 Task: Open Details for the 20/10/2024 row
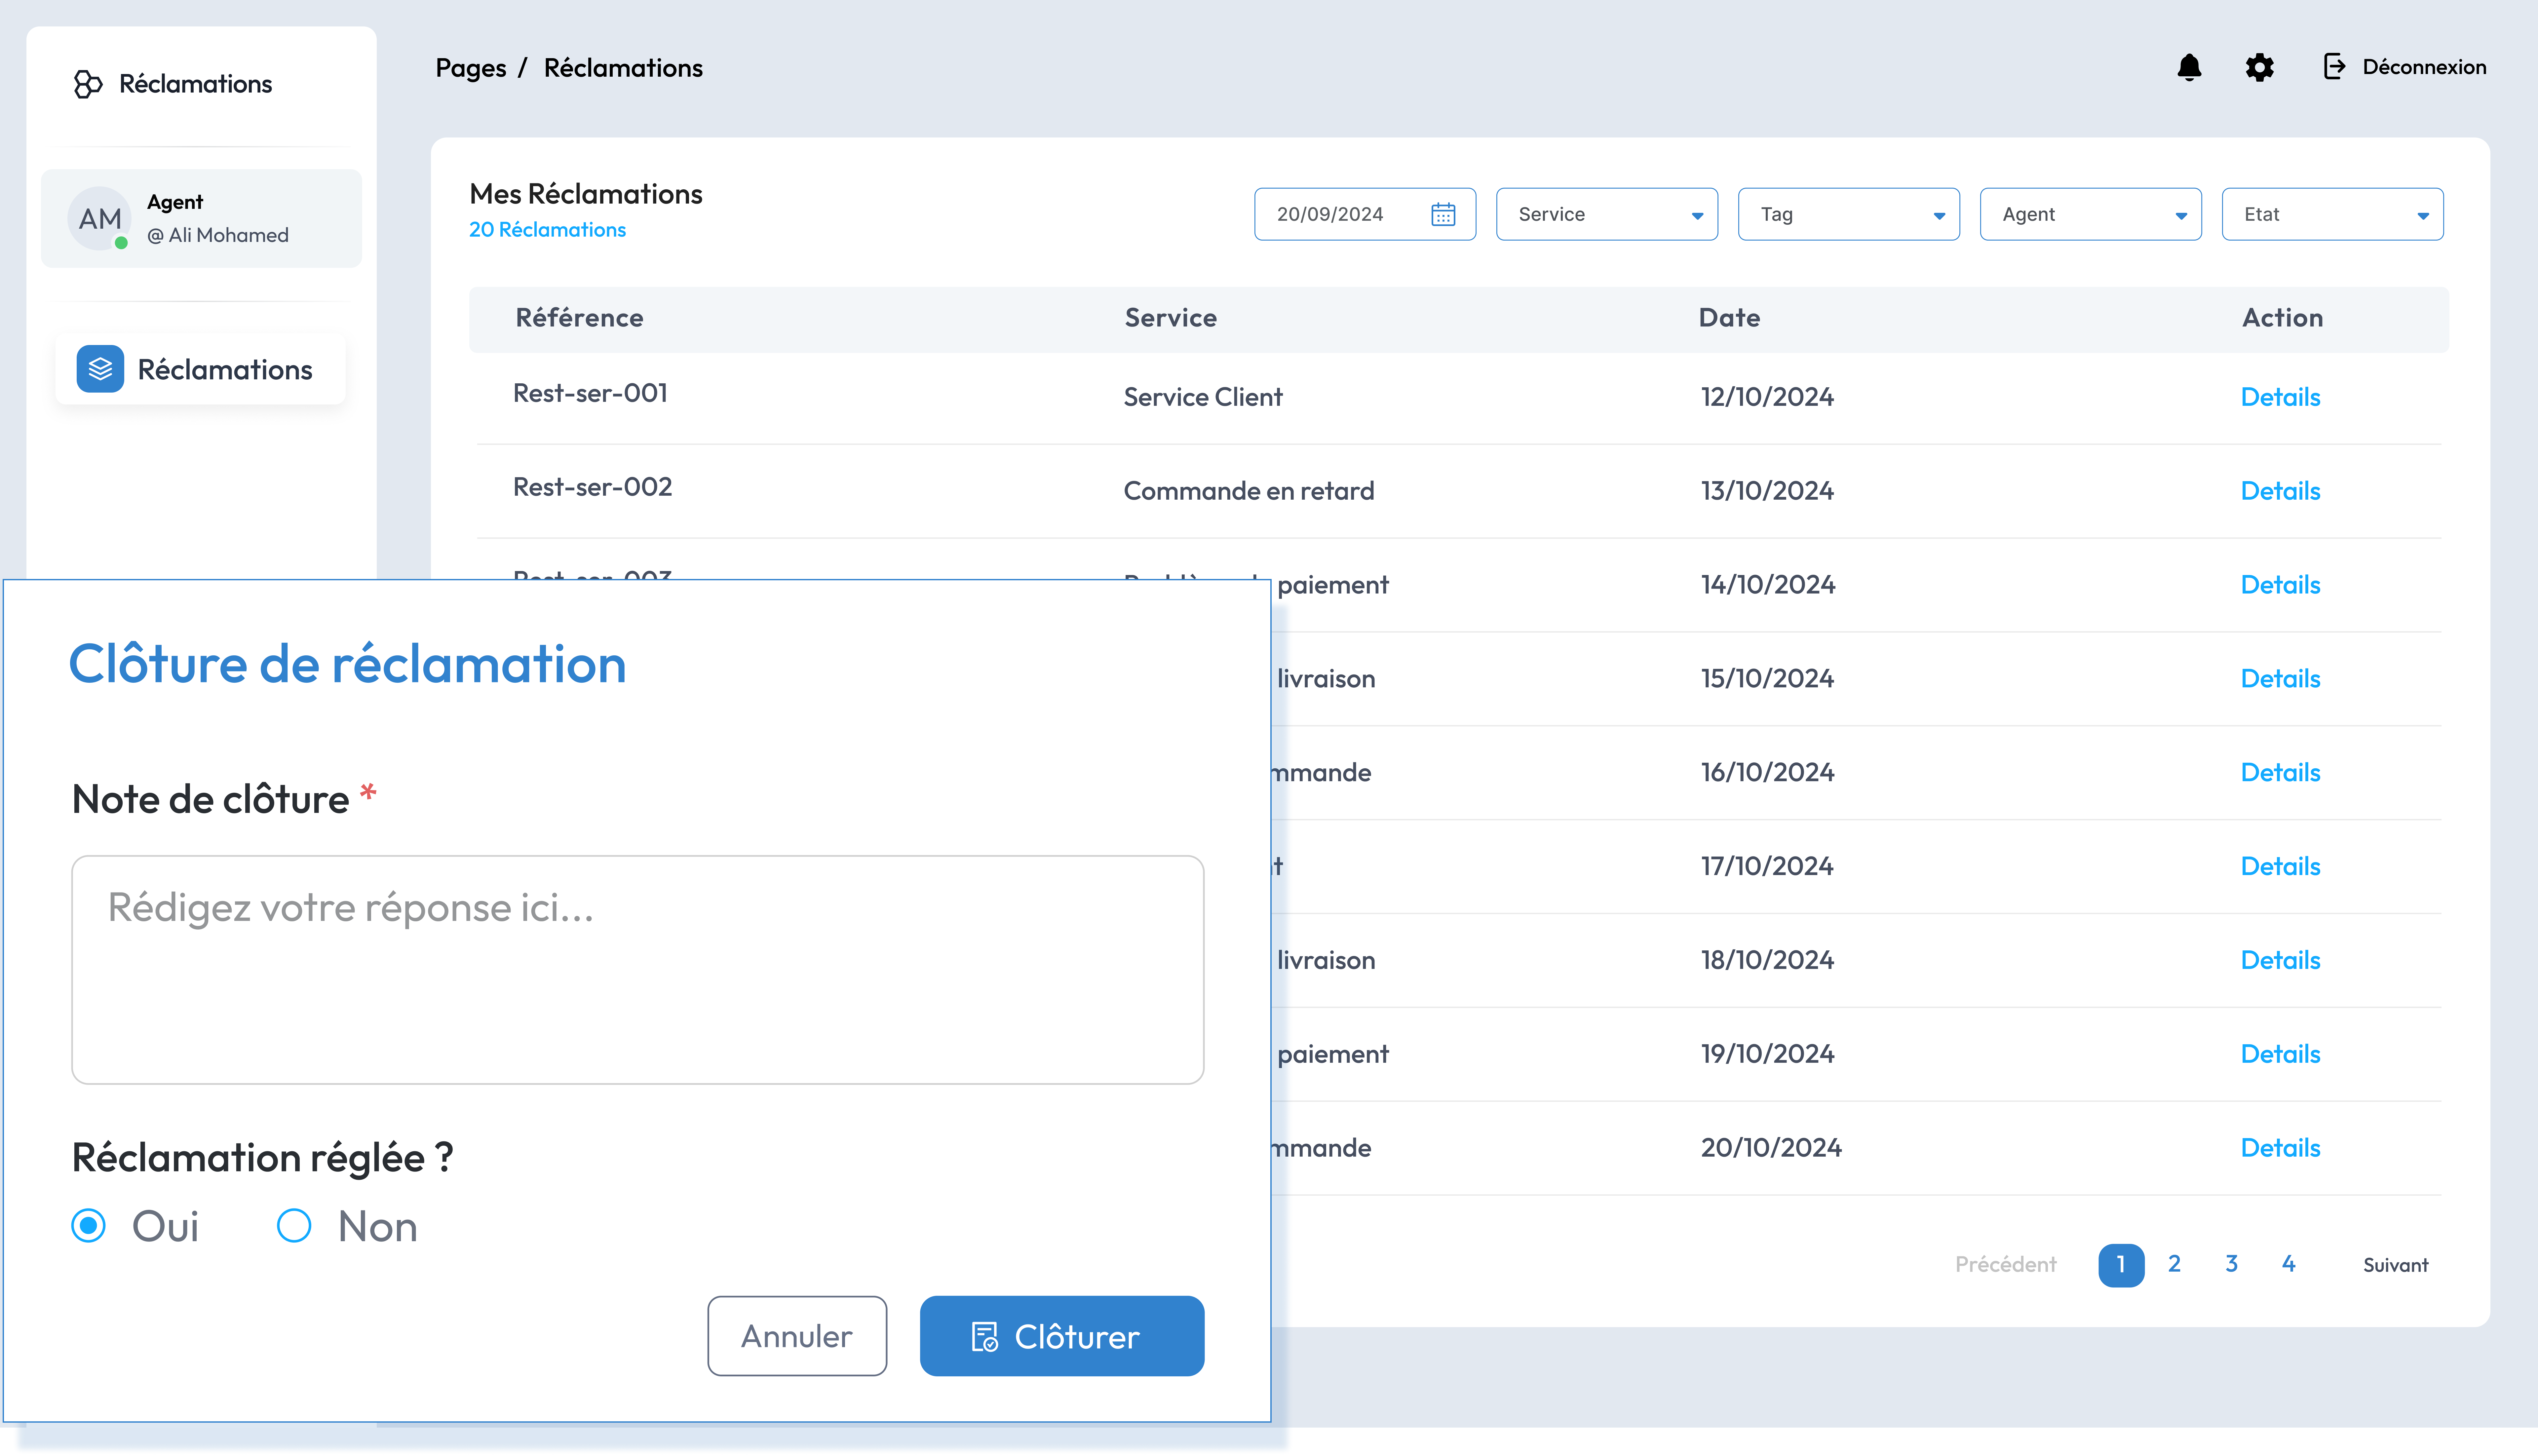click(x=2280, y=1148)
